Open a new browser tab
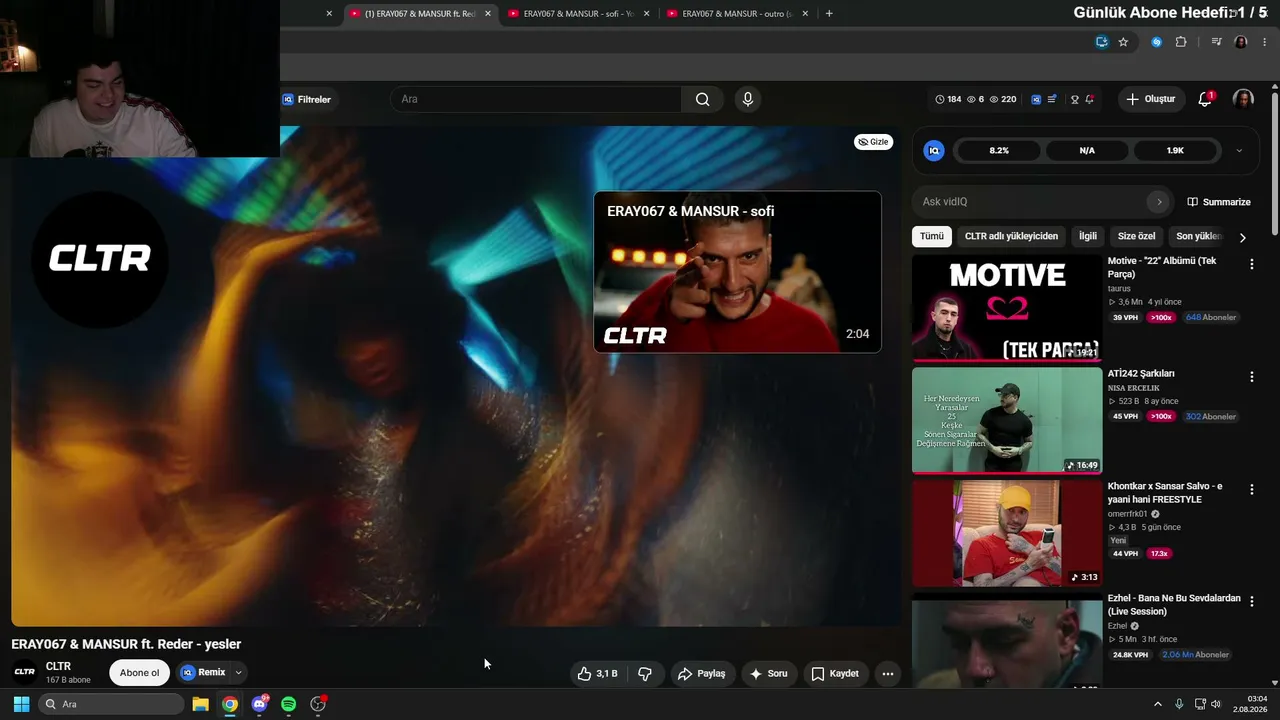 (829, 14)
